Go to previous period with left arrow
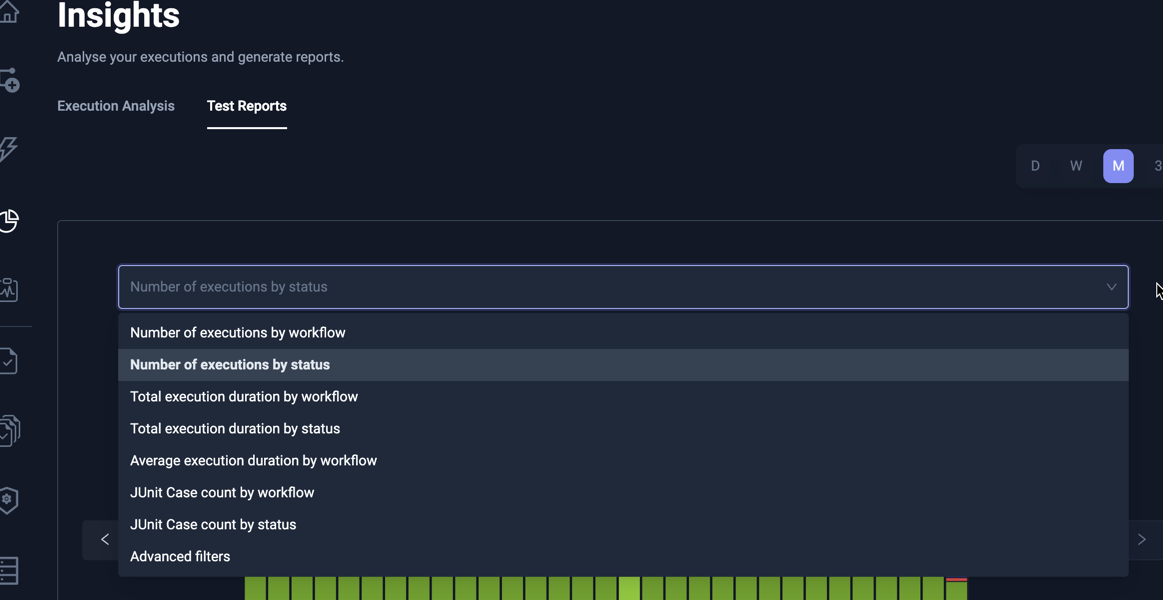This screenshot has height=600, width=1163. pyautogui.click(x=105, y=539)
